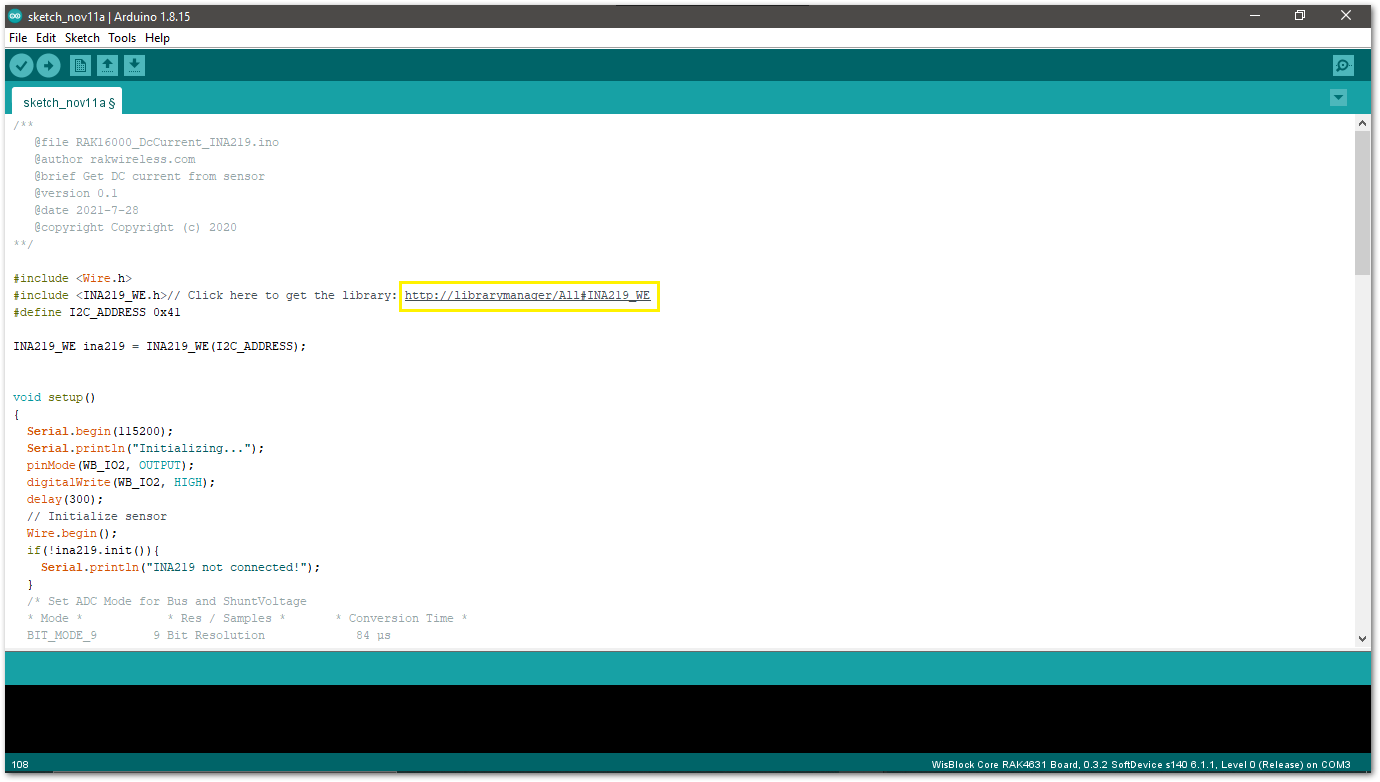Click the 'void setup()' line
Image resolution: width=1380 pixels, height=782 pixels.
coord(54,397)
